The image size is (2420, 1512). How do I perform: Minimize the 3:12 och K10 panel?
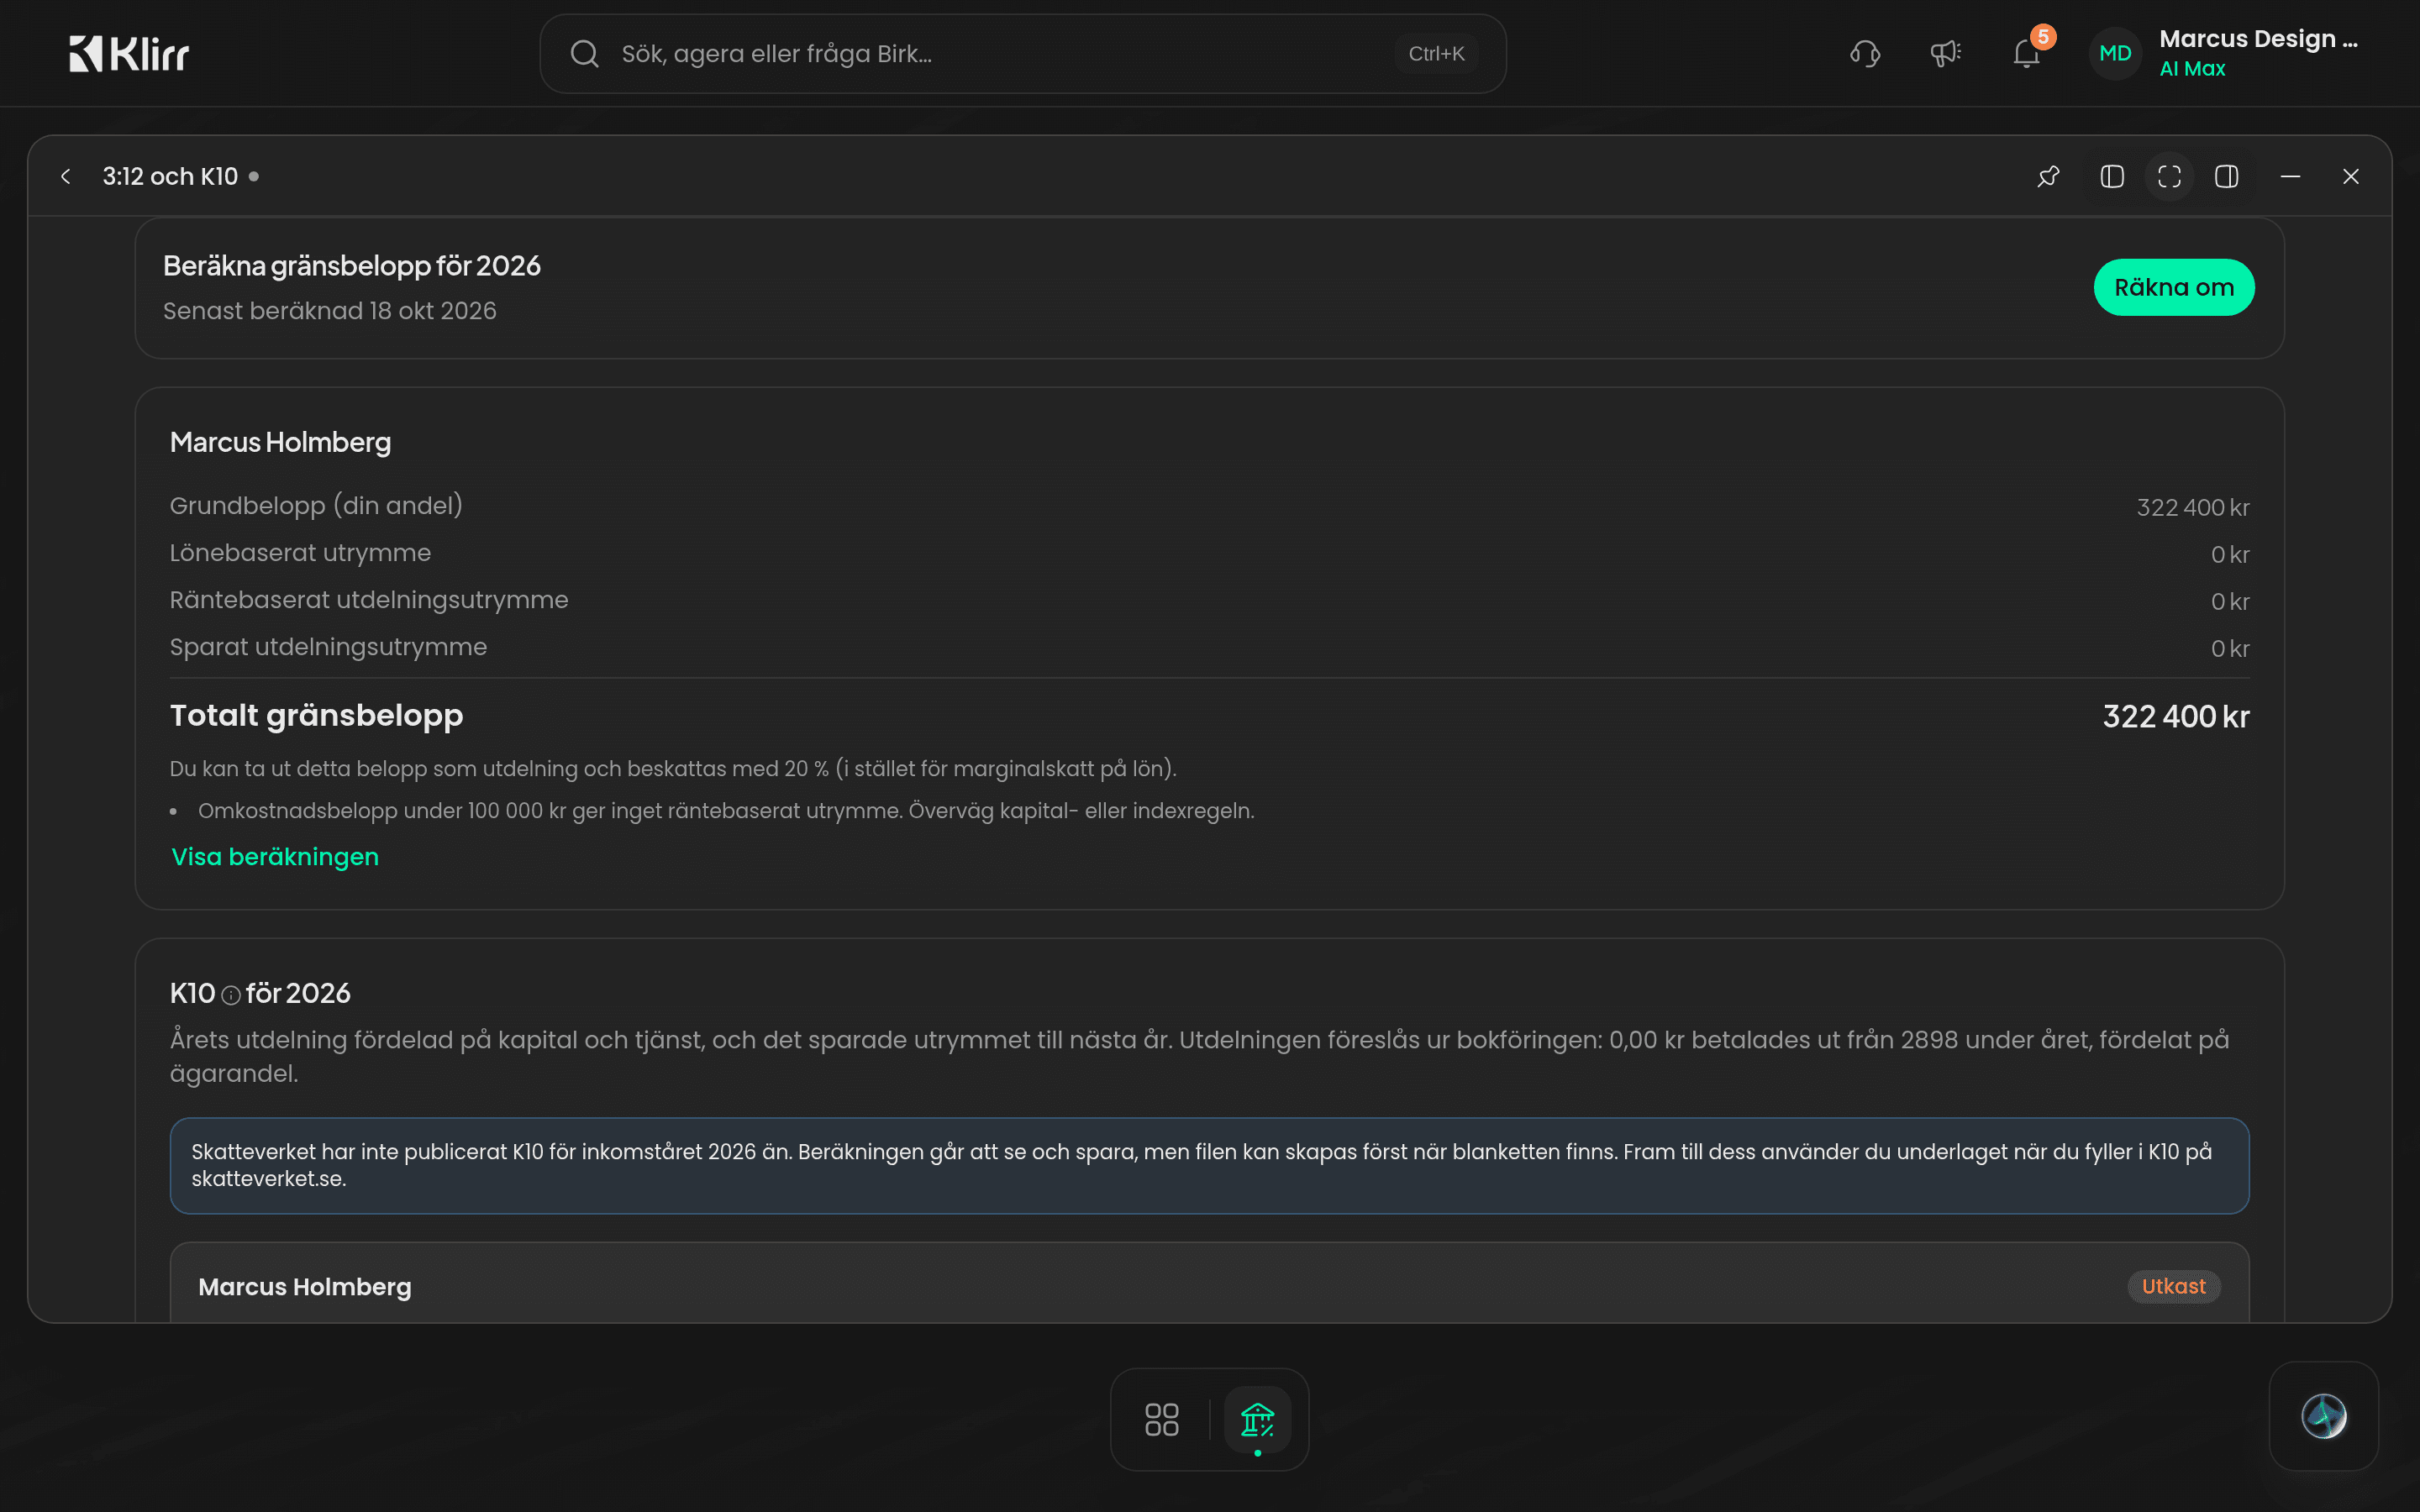click(2290, 177)
